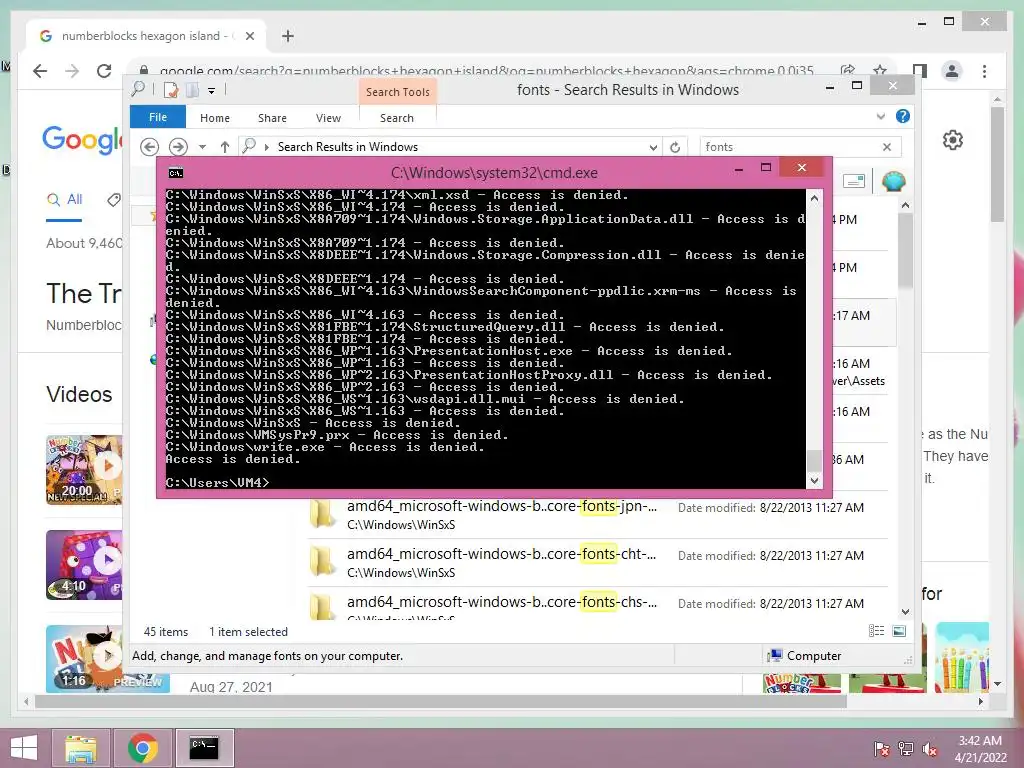Open Windows Start button
1024x768 pixels.
coord(24,748)
